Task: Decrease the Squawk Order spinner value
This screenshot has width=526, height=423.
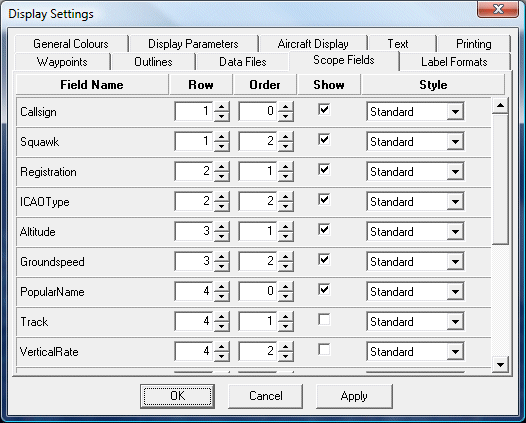Action: pos(285,147)
